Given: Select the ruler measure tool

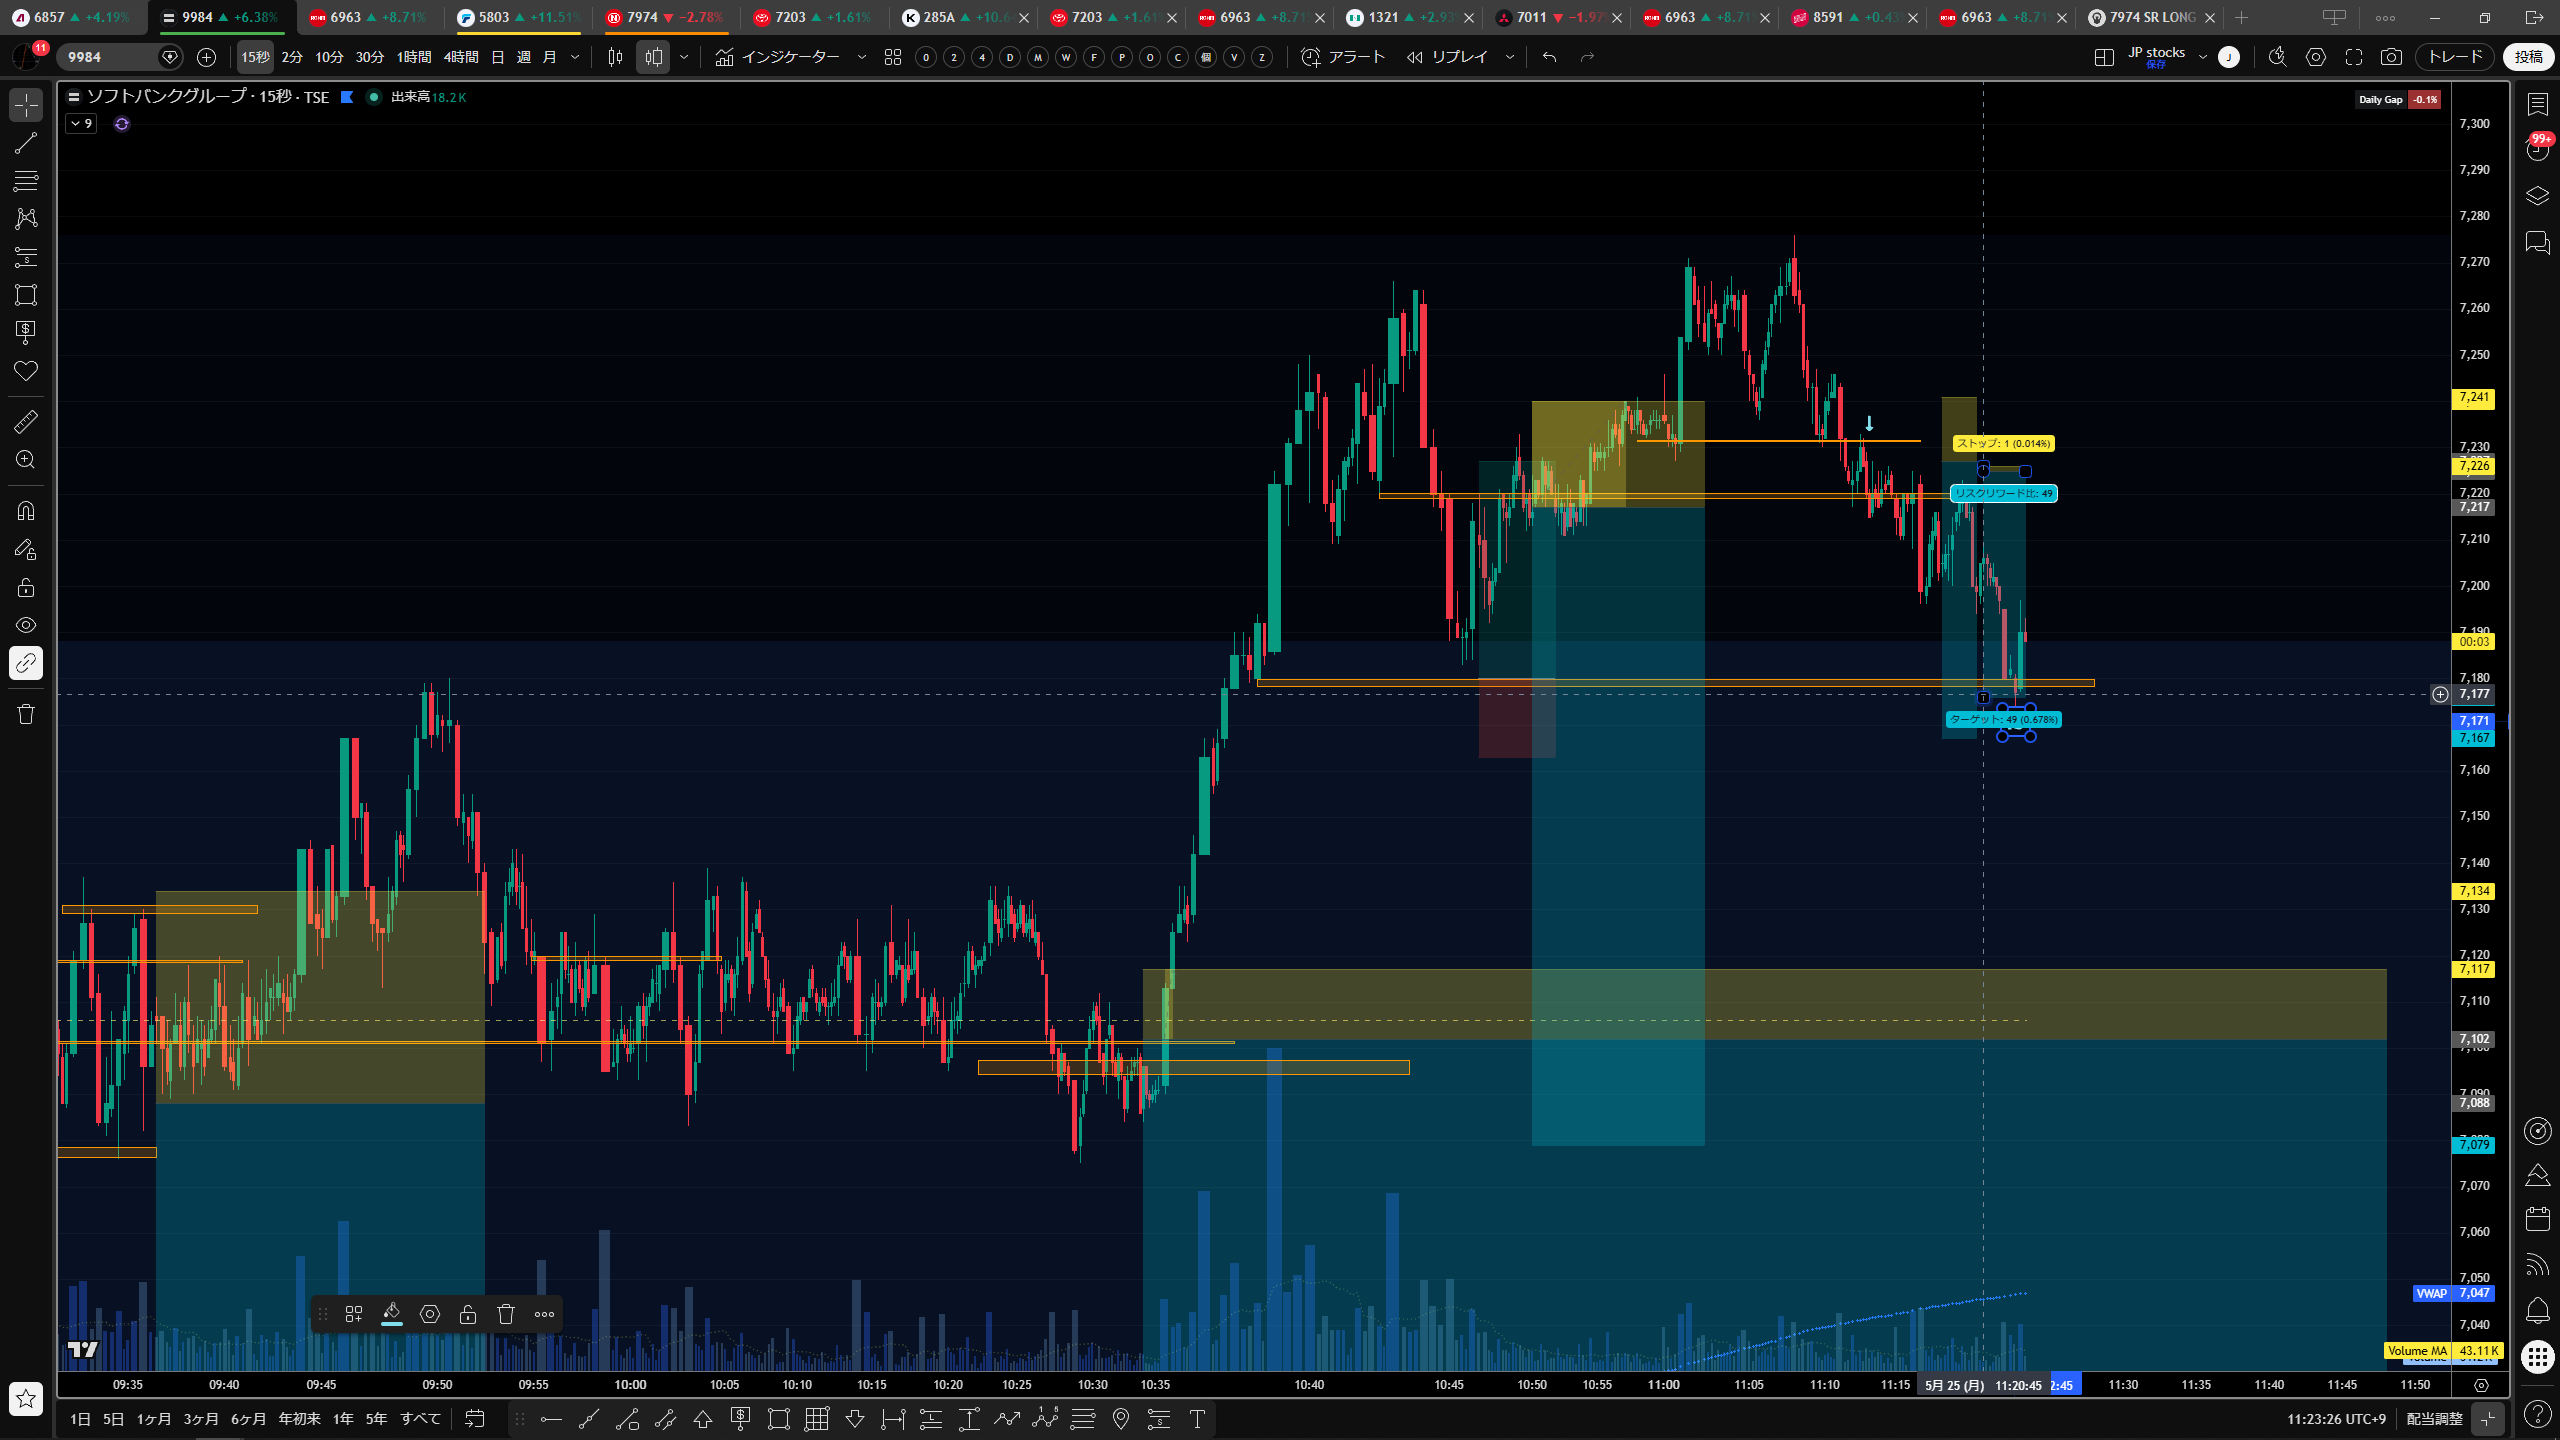Looking at the screenshot, I should point(26,422).
